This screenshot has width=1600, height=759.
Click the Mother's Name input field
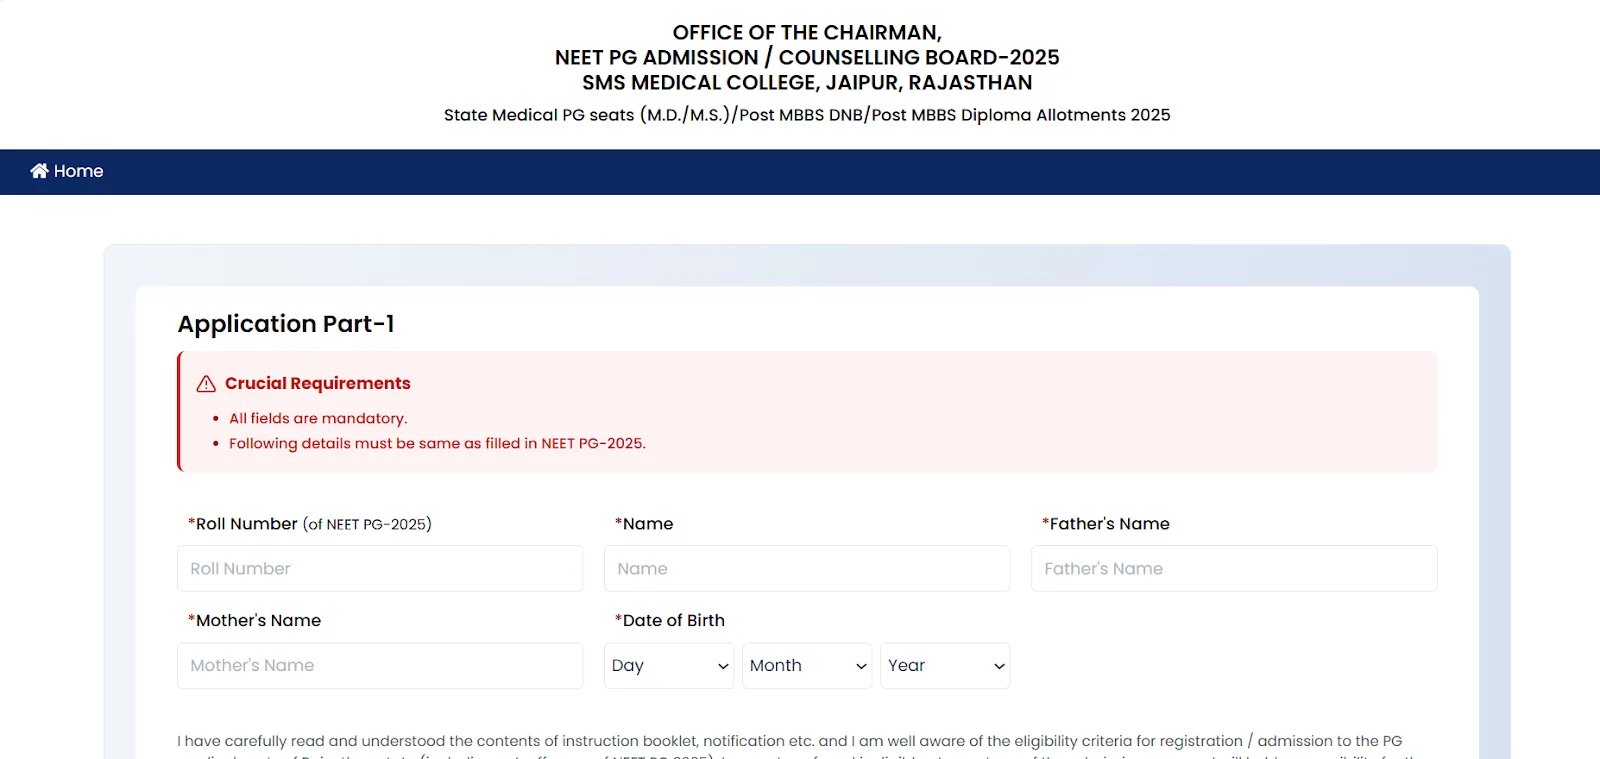[379, 665]
